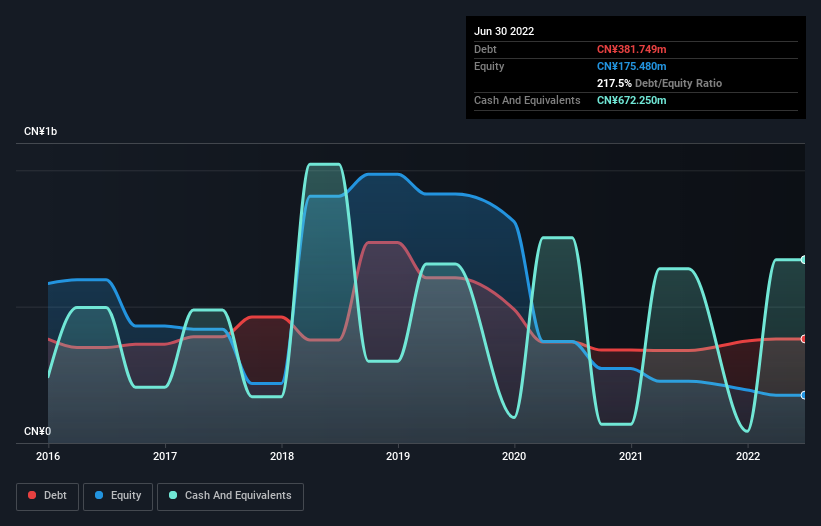Click the blue dot in Equity legend
821x526 pixels.
click(x=99, y=495)
